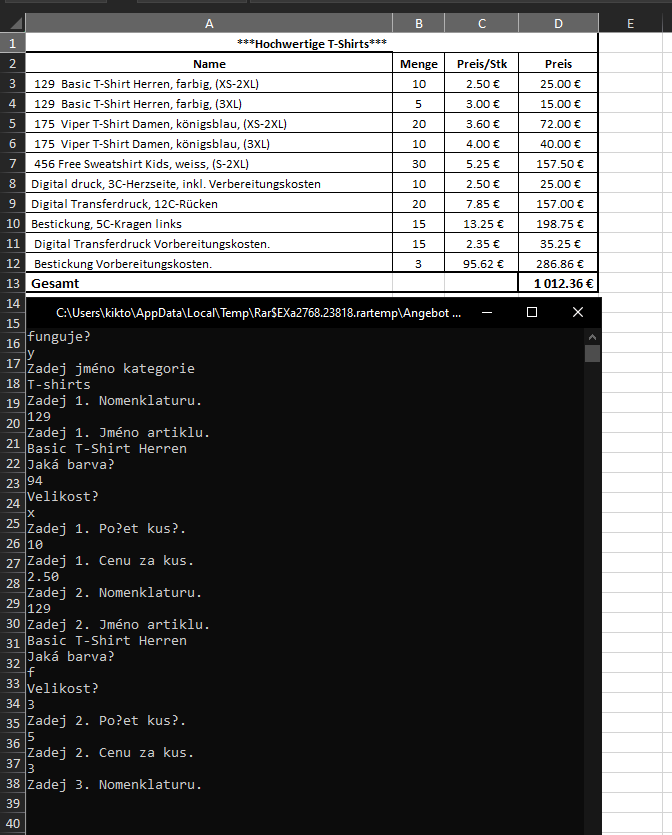
Task: Click cell '175 Viper T-Shirt Damen, königsblau, (3XL)'
Action: click(x=209, y=143)
